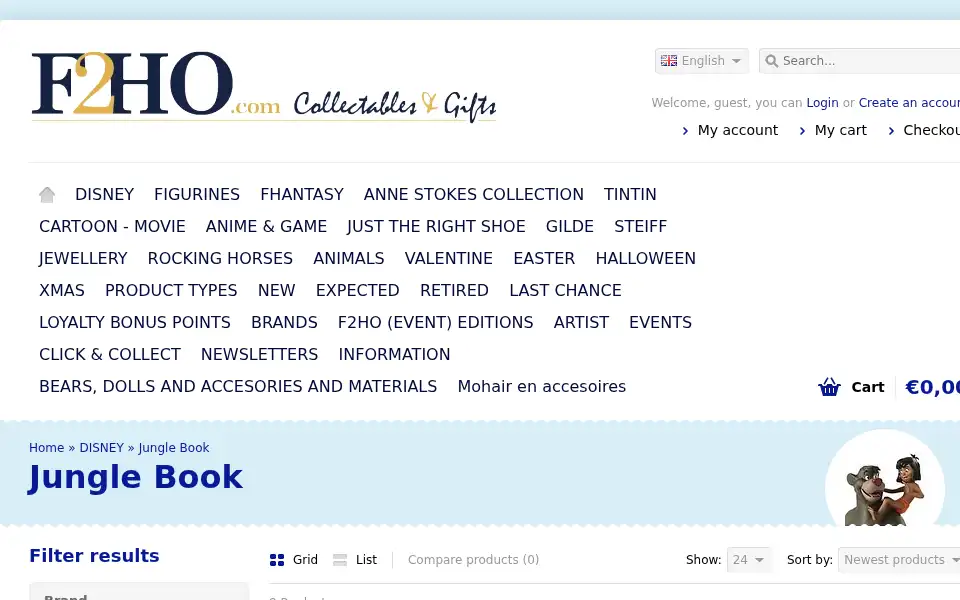
Task: Open the EVENTS menu
Action: click(660, 322)
